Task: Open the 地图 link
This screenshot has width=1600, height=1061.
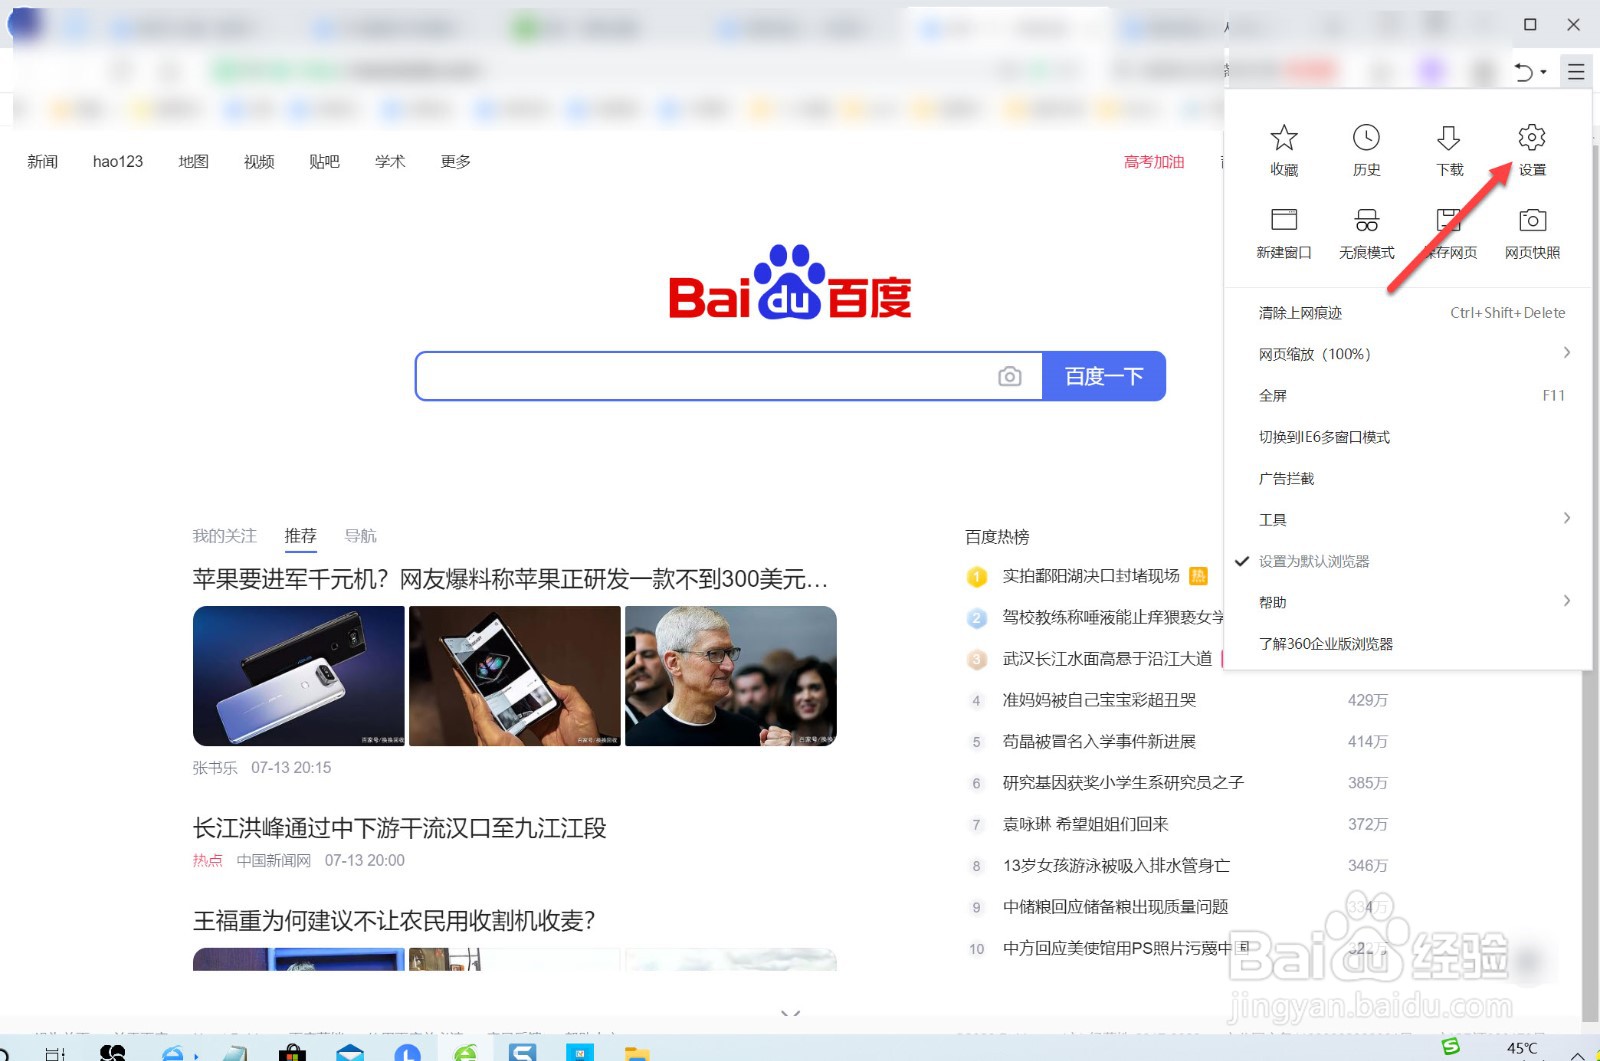Action: 193,161
